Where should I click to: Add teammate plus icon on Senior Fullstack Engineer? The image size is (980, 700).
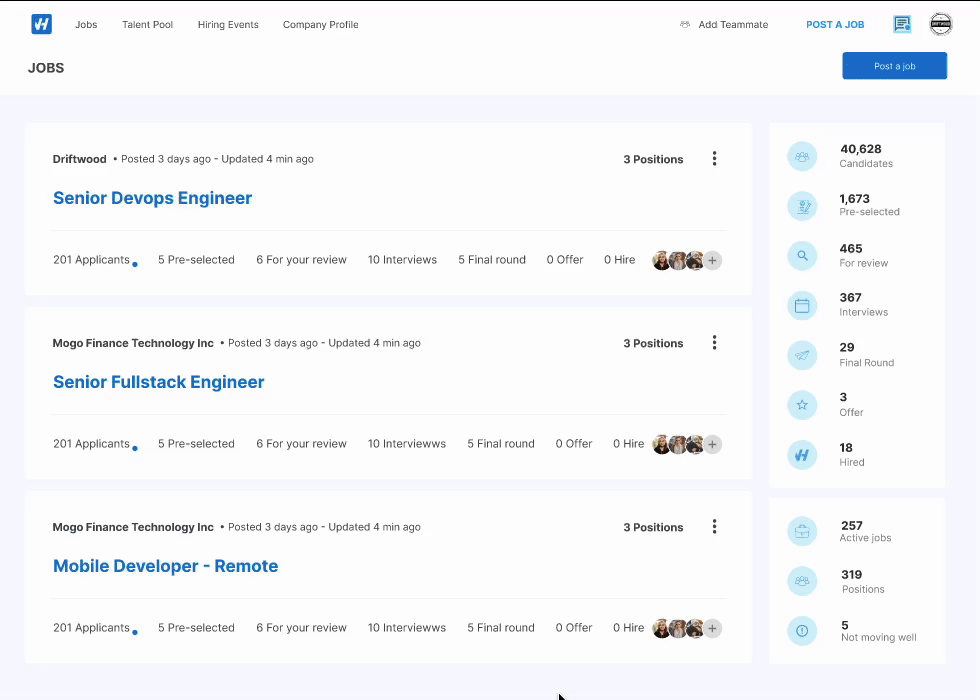click(712, 444)
